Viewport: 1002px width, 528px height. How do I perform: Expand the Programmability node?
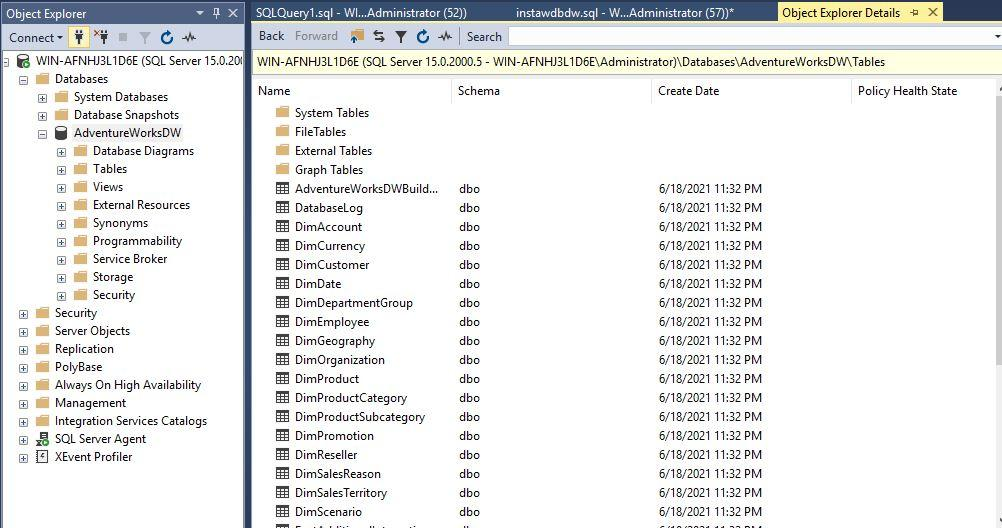61,242
